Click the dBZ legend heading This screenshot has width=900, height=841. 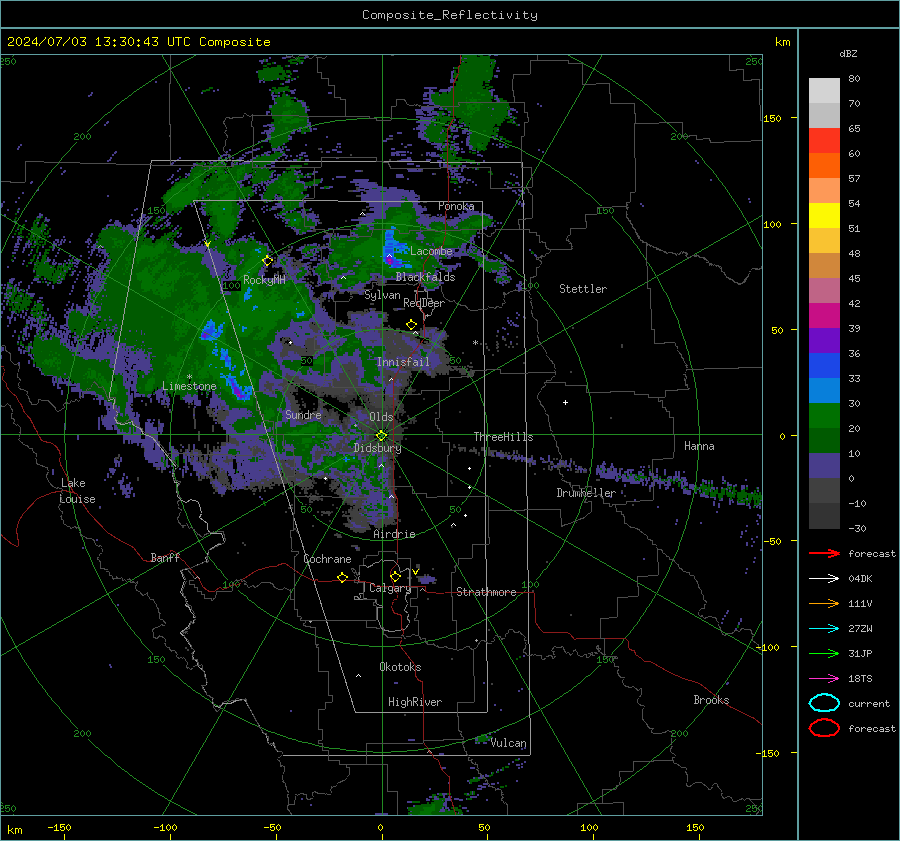coord(848,53)
